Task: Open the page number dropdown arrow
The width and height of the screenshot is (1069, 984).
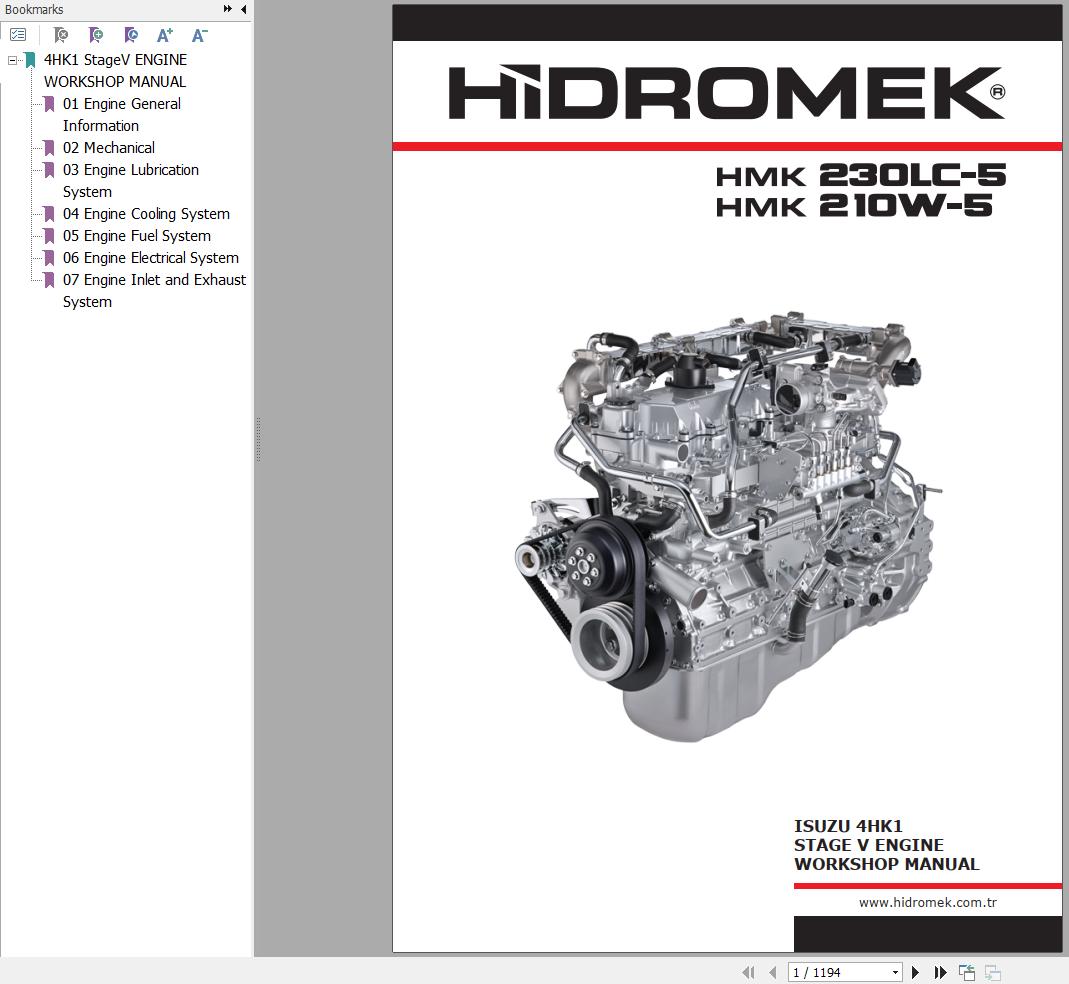Action: click(895, 972)
